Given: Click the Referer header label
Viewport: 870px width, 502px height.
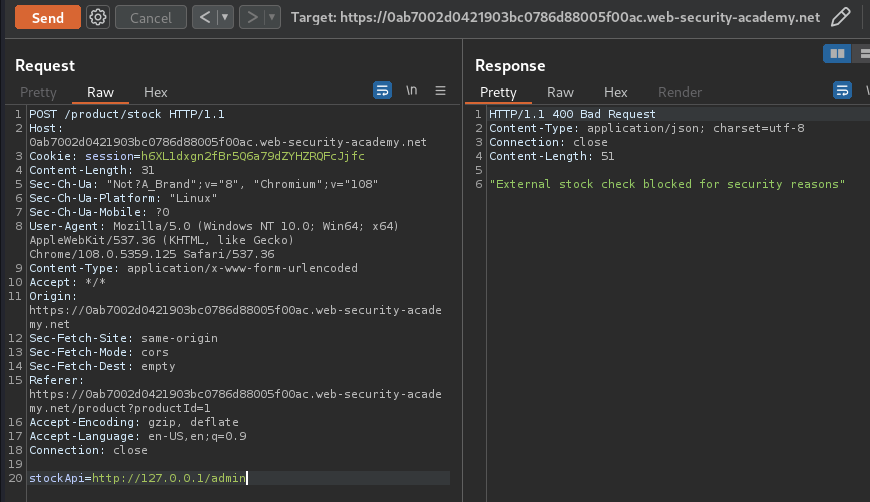Looking at the screenshot, I should (x=56, y=381).
